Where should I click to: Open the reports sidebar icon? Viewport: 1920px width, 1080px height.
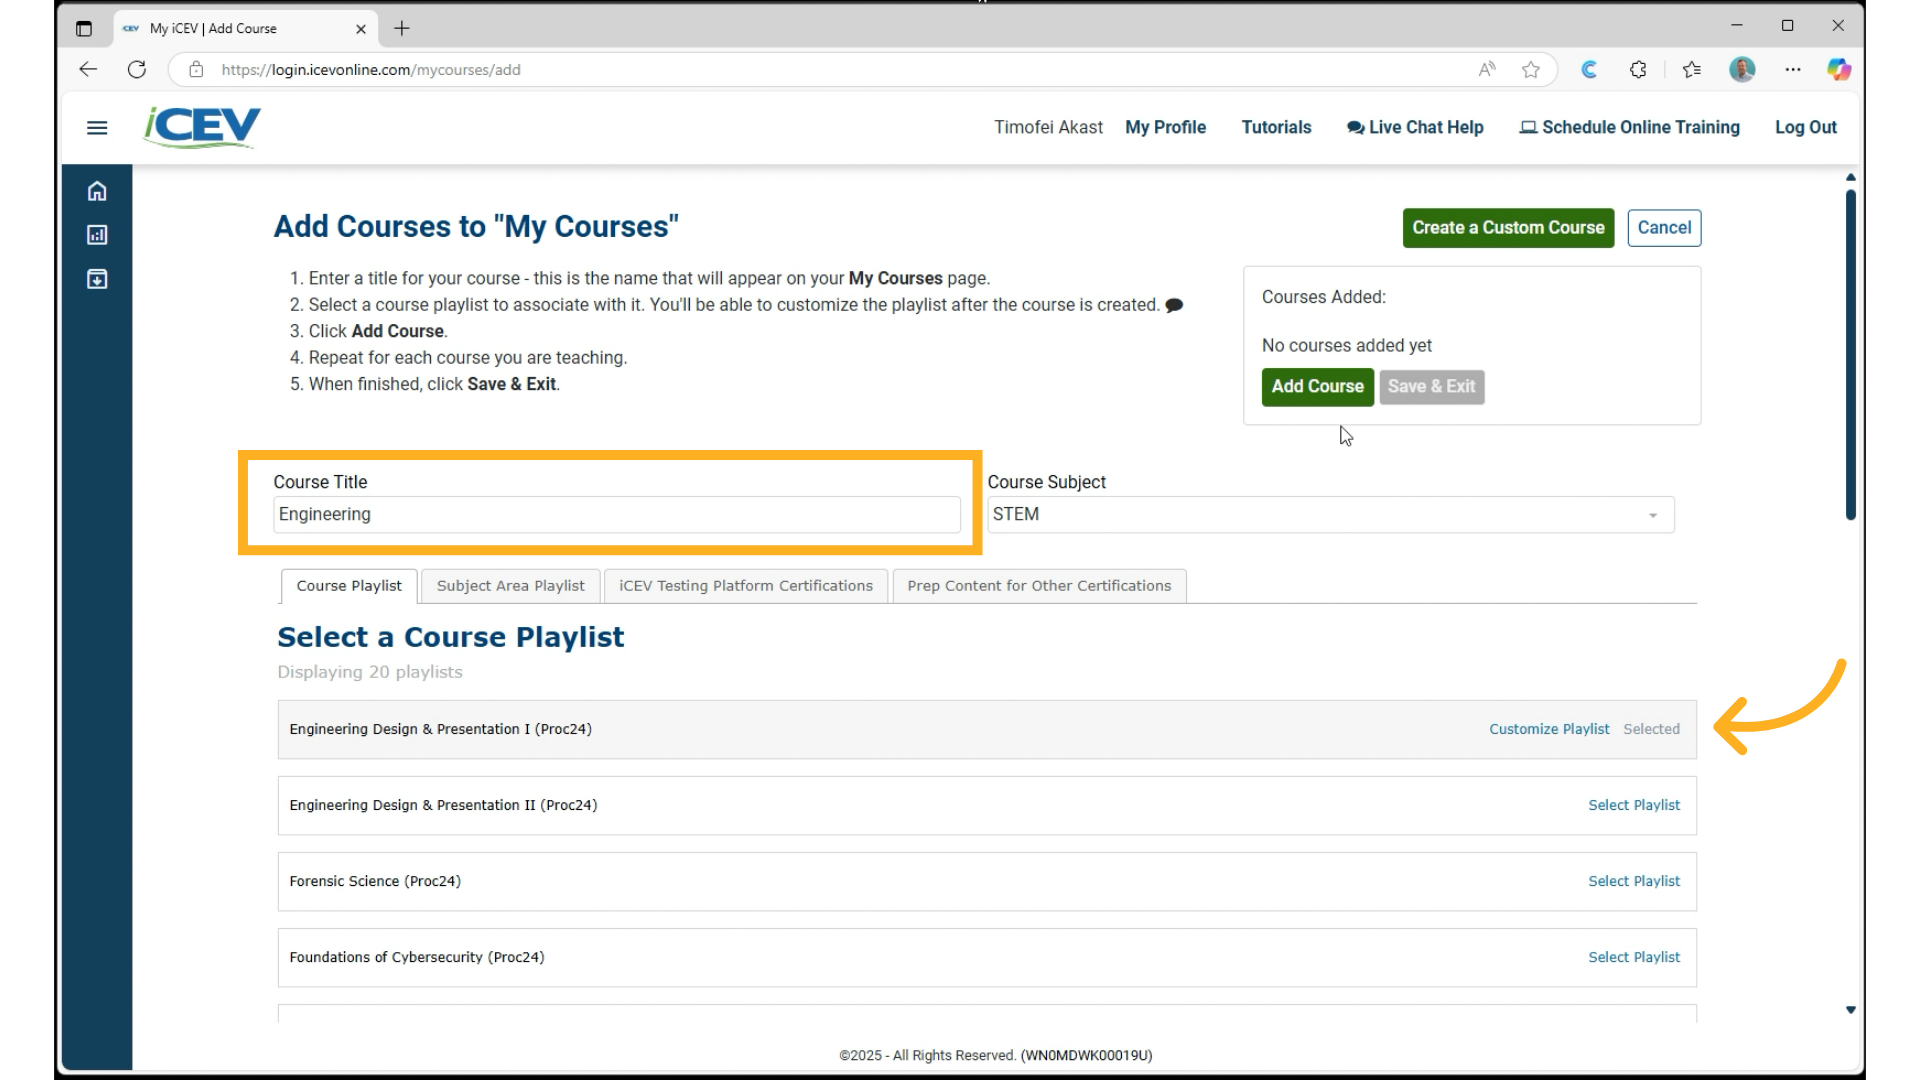(97, 235)
